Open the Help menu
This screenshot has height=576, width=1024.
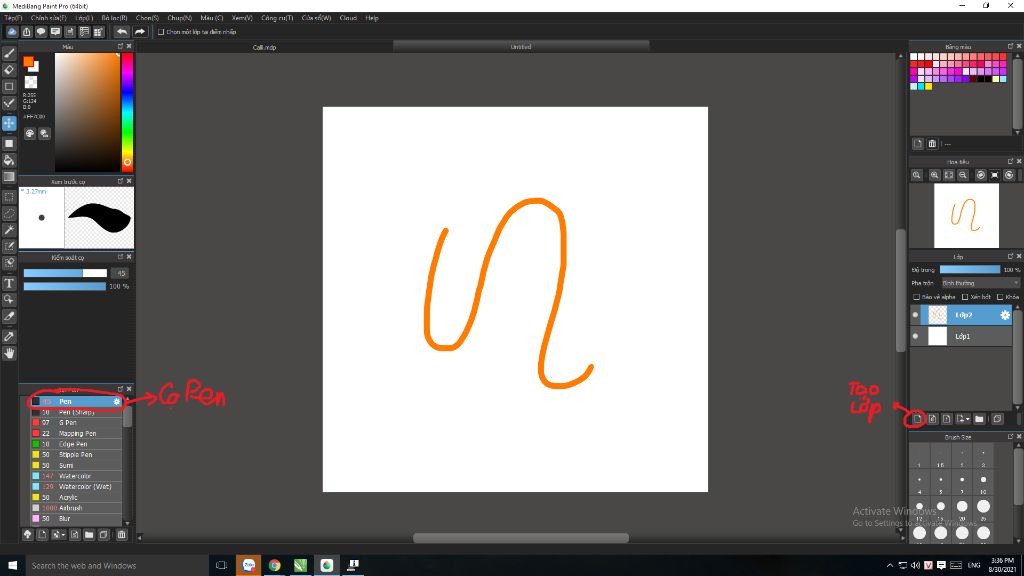point(372,18)
